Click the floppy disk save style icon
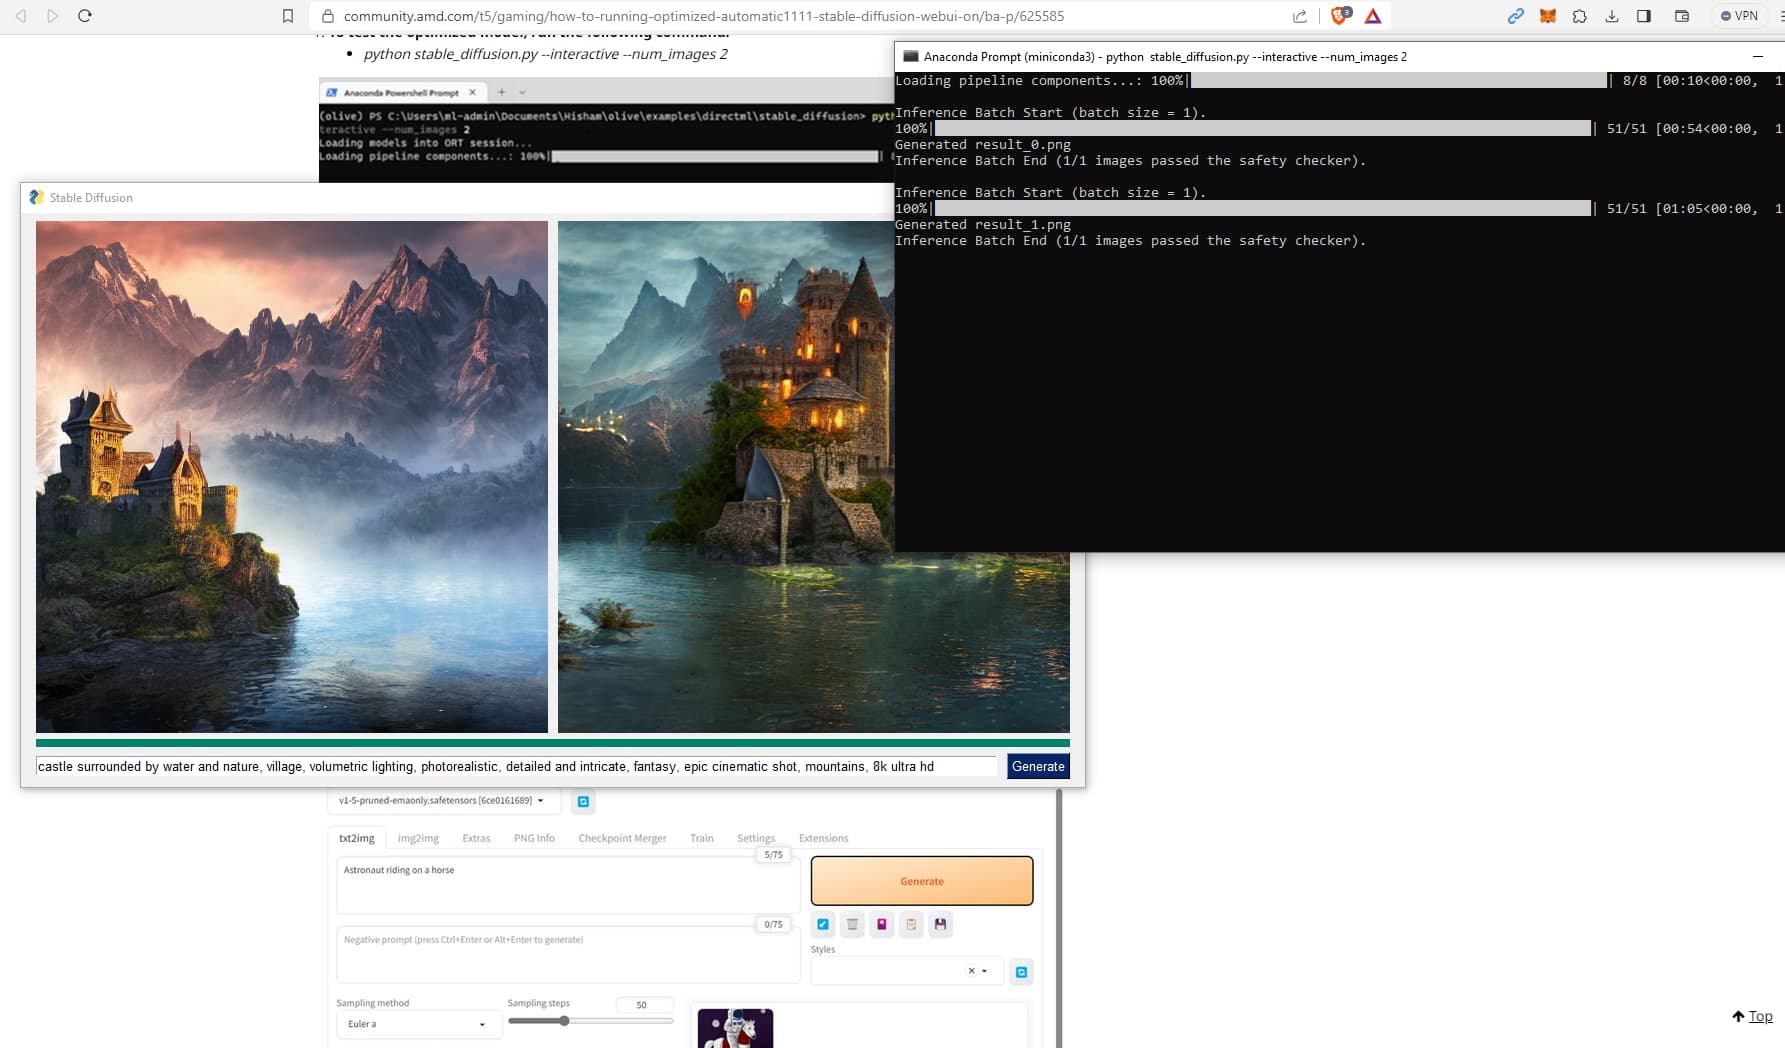1785x1048 pixels. point(941,924)
